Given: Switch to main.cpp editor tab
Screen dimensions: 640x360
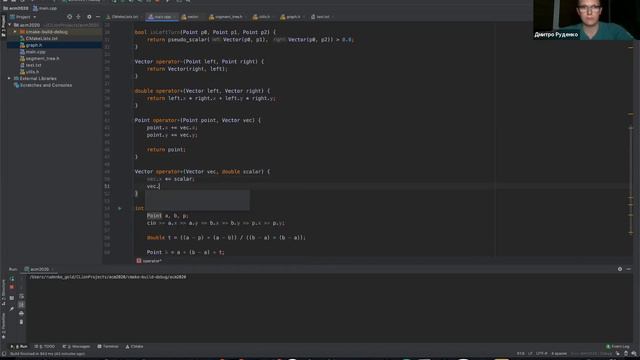Looking at the screenshot, I should tap(162, 17).
